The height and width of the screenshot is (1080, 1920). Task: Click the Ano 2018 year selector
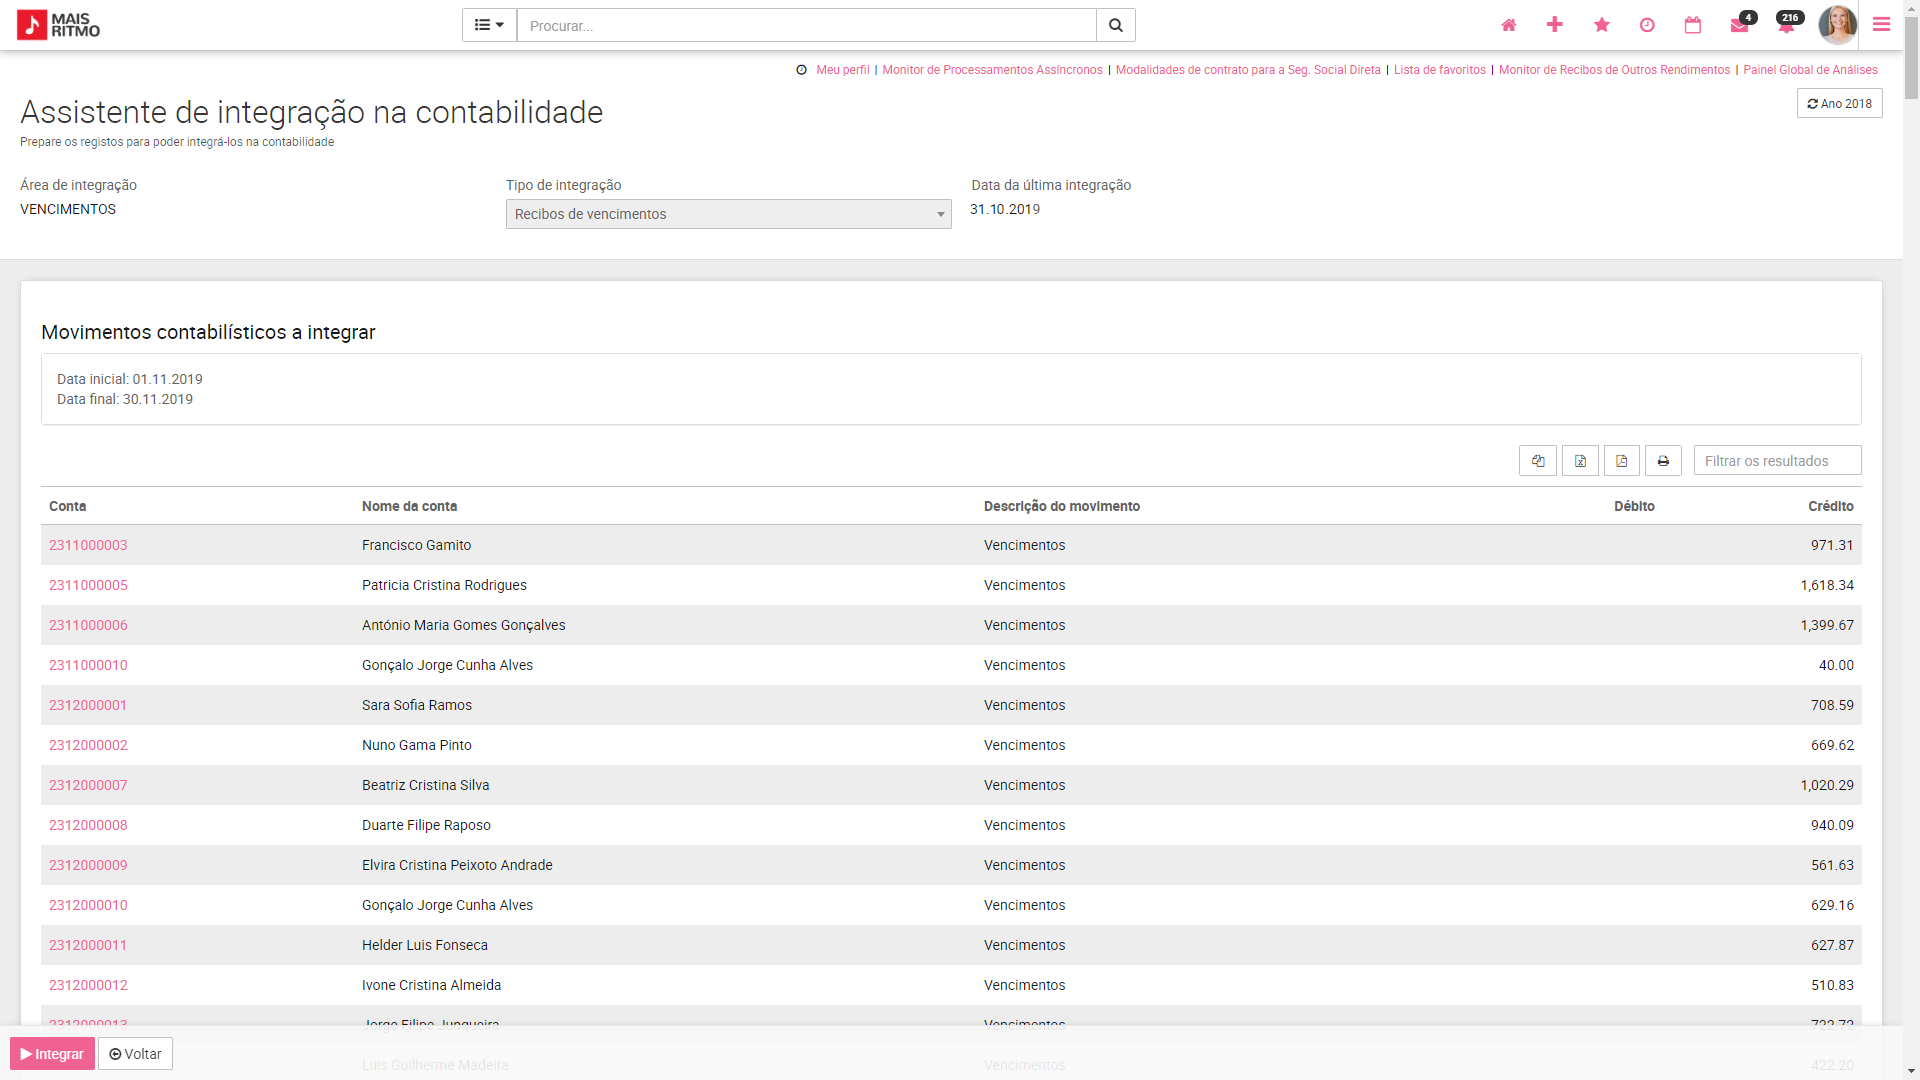click(x=1839, y=104)
